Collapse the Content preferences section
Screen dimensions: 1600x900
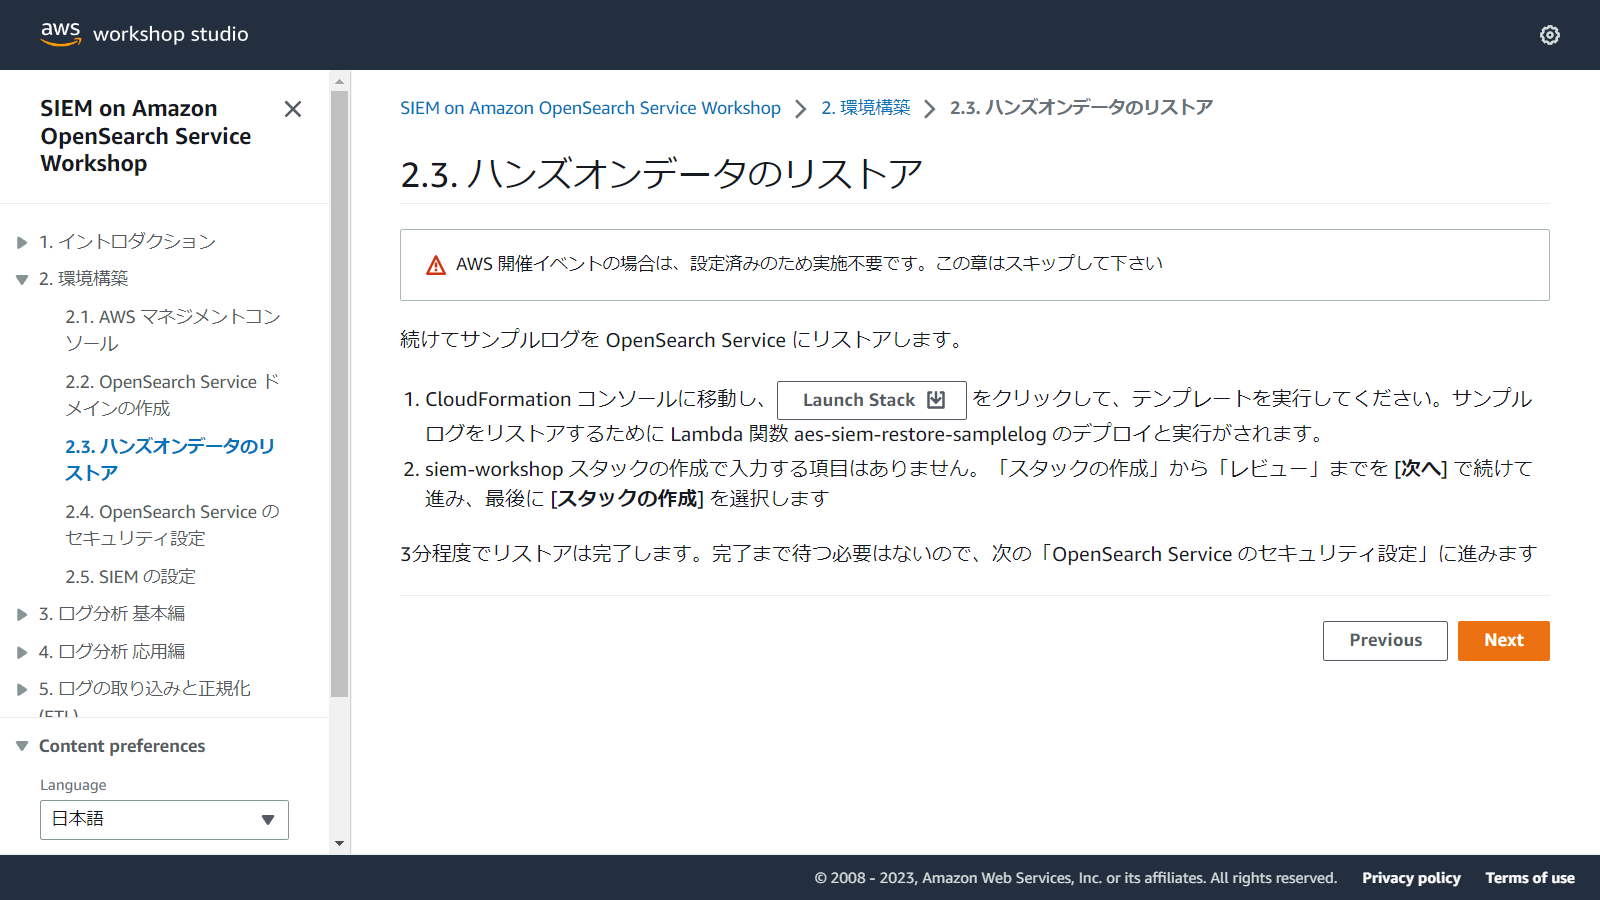click(22, 746)
